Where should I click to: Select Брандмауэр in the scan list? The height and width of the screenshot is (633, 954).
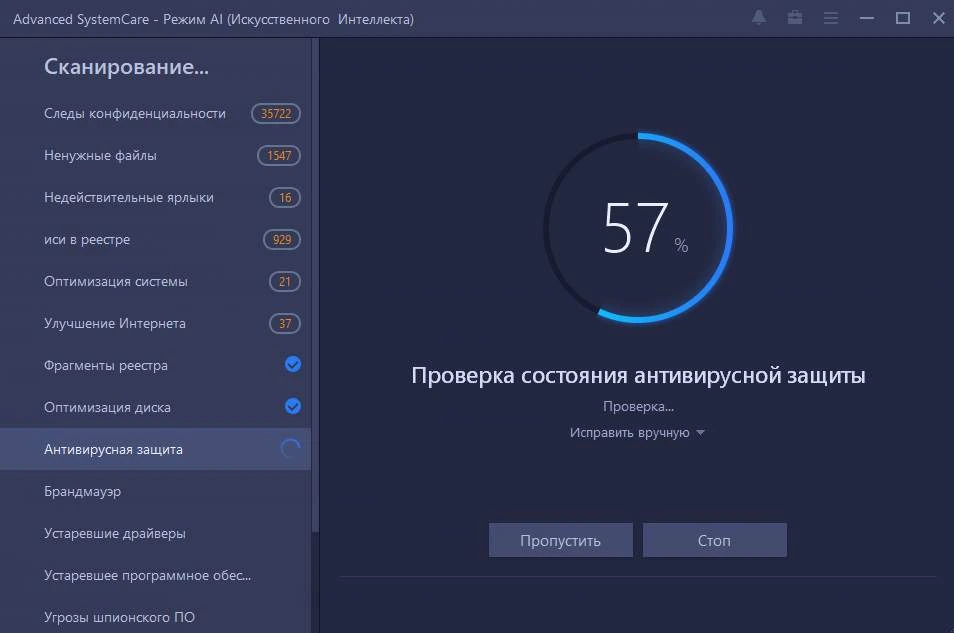coord(155,491)
